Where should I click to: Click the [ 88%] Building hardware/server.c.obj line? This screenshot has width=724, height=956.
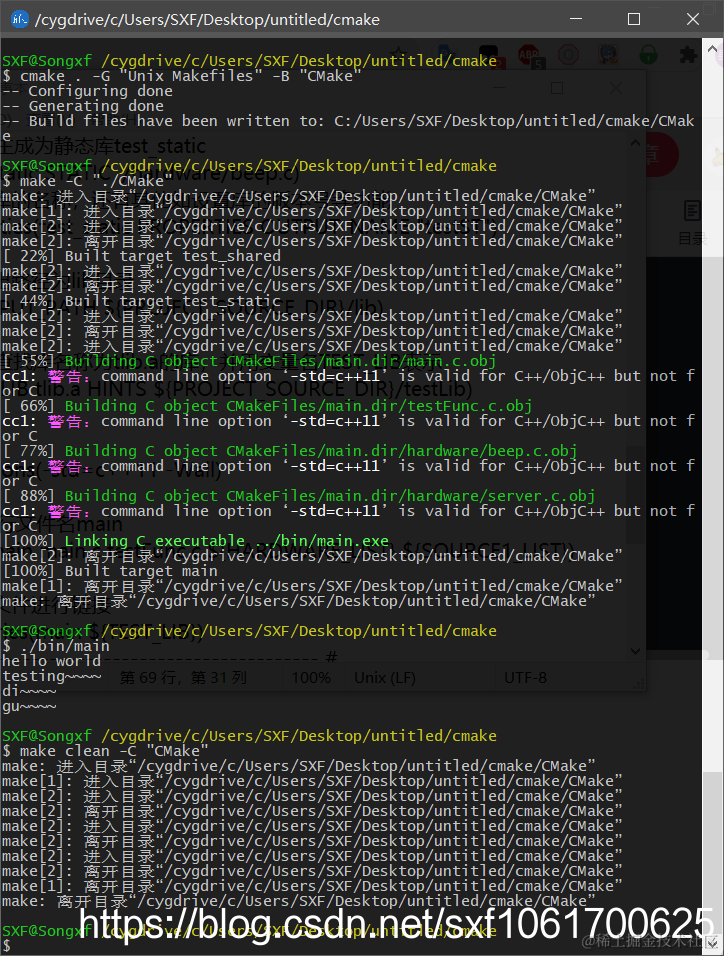(299, 496)
